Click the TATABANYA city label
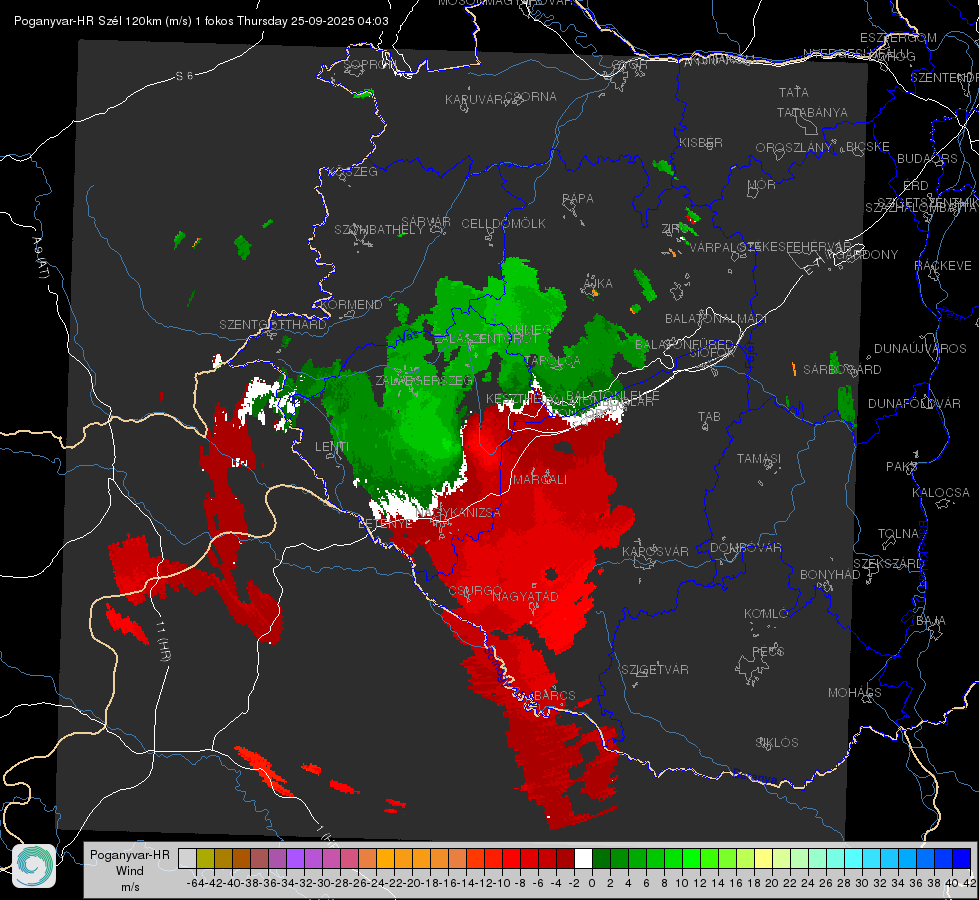Viewport: 979px width, 900px height. [812, 112]
